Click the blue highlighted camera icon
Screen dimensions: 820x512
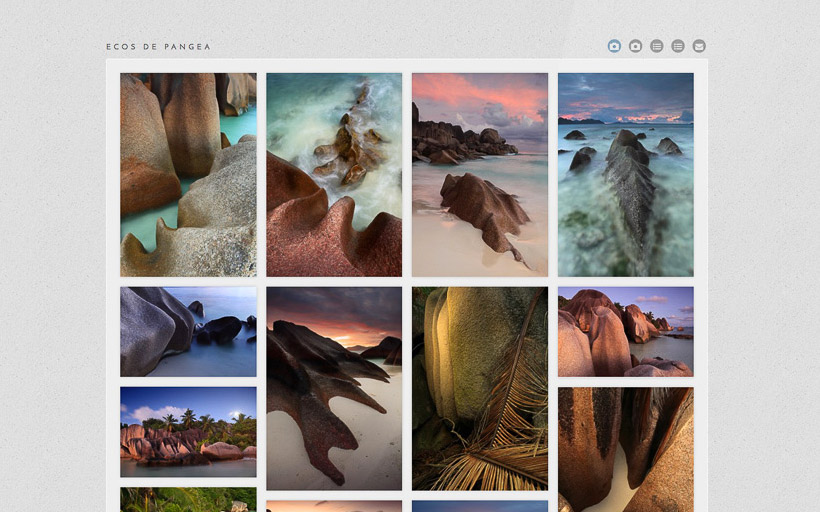pyautogui.click(x=614, y=46)
